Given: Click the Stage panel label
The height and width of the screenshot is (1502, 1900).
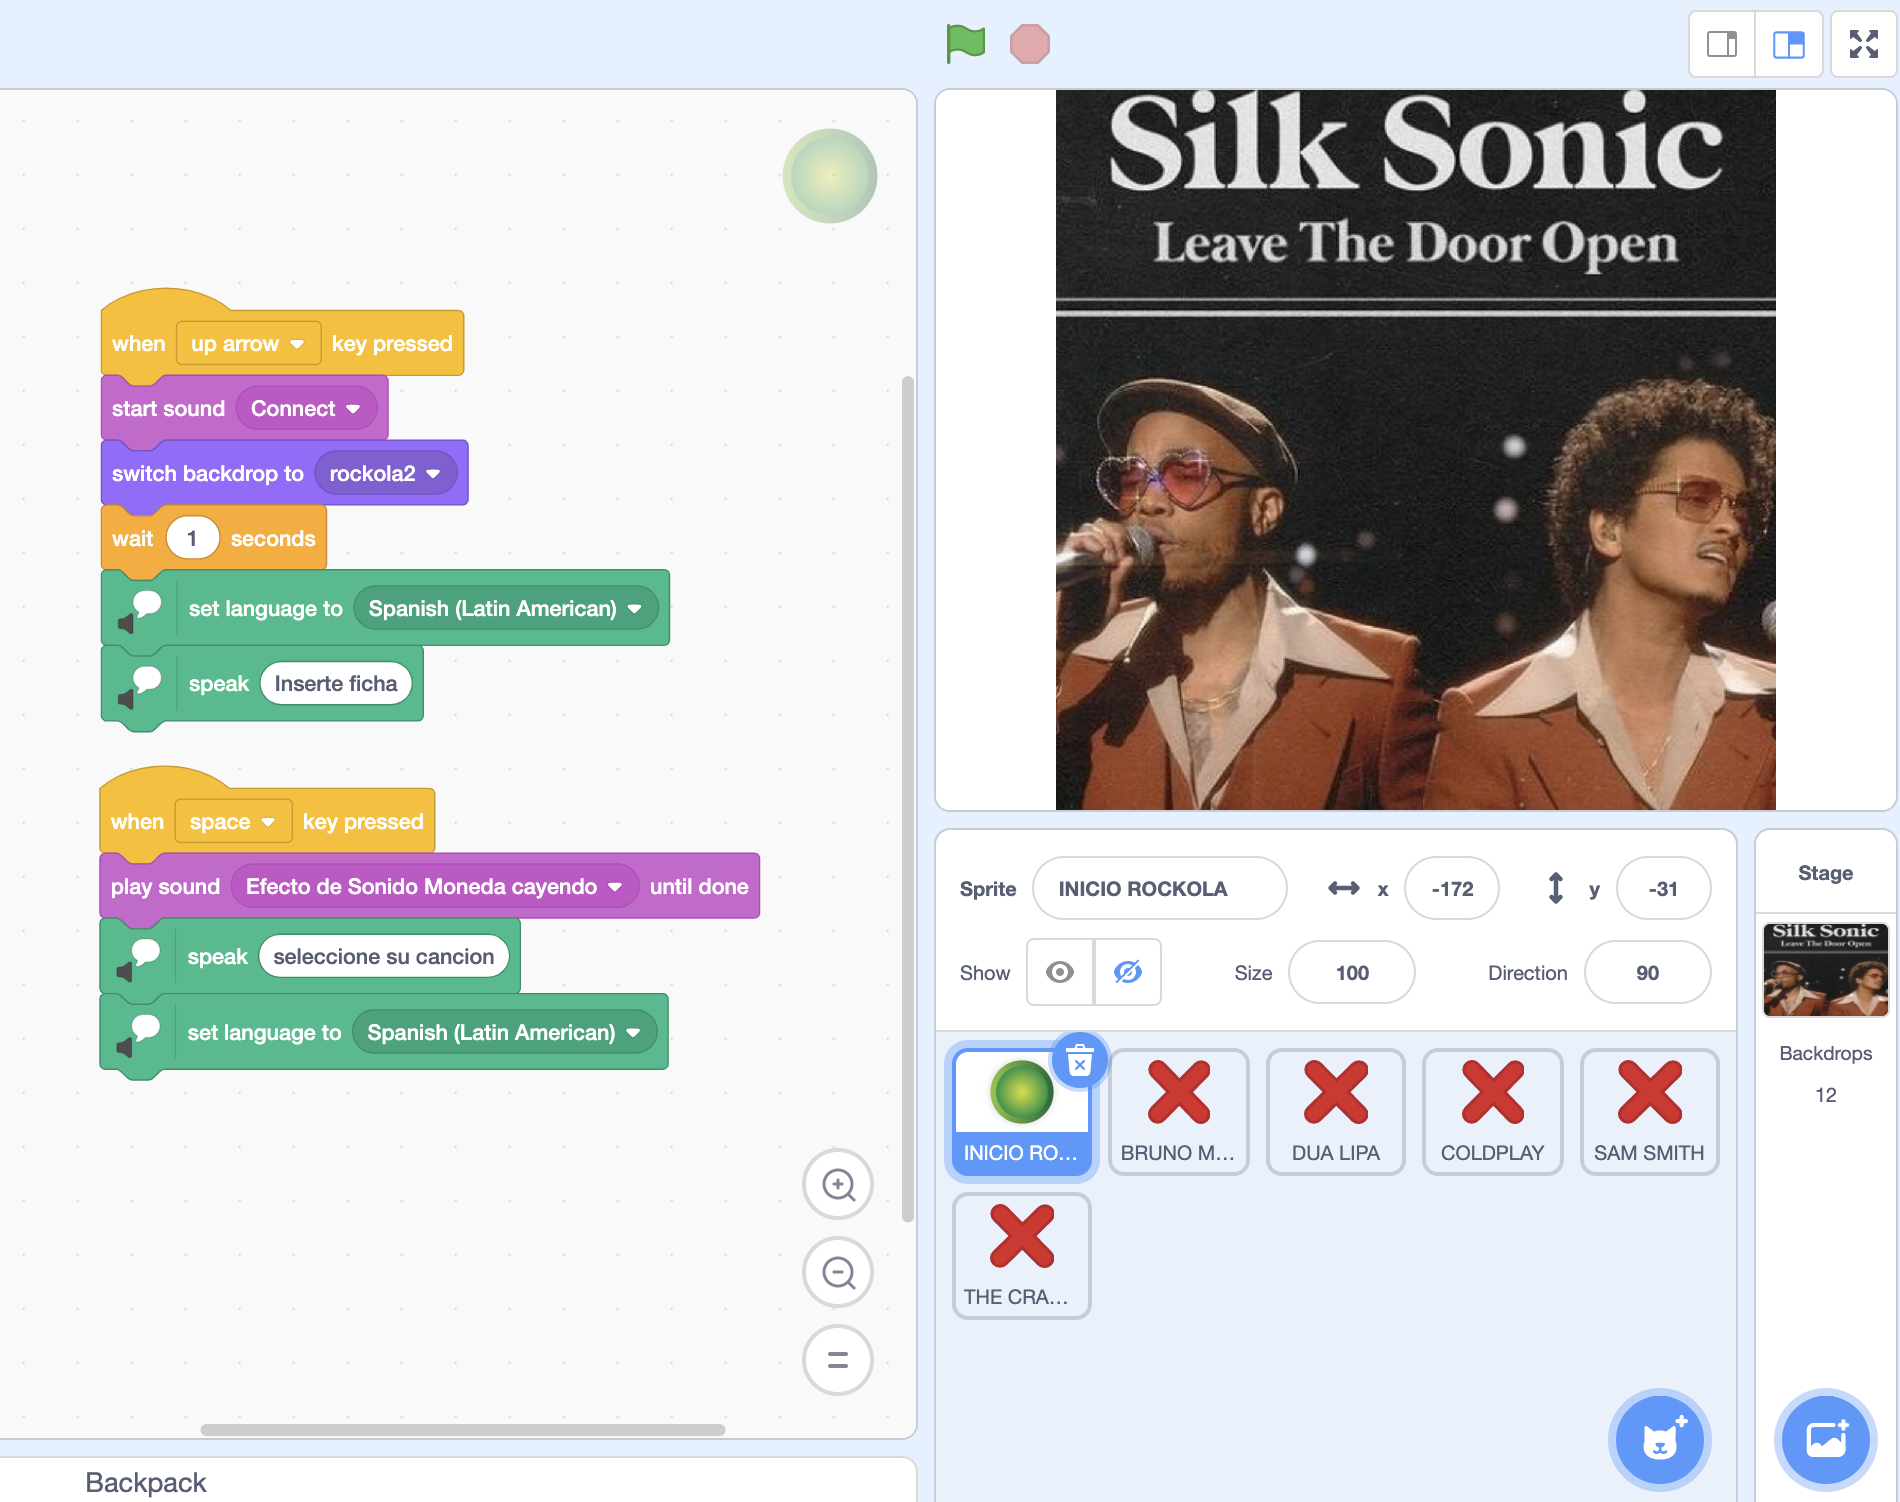Looking at the screenshot, I should 1825,873.
